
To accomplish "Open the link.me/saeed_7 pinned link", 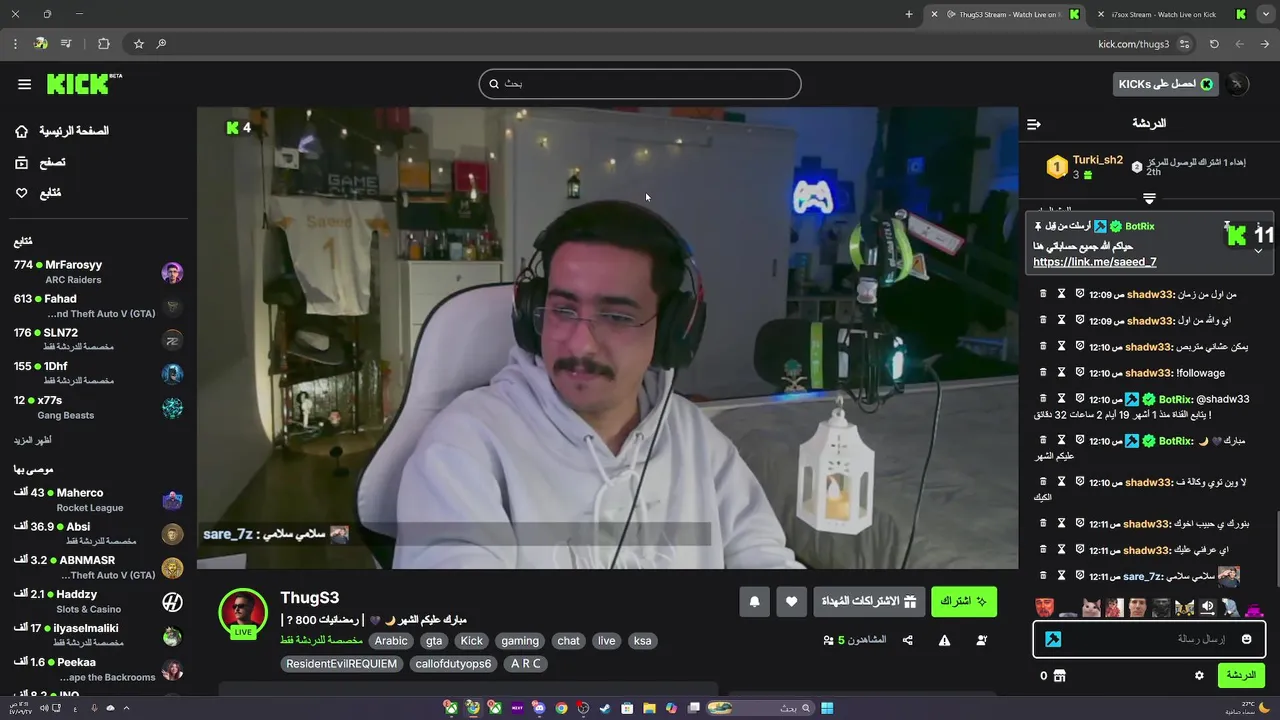I will point(1095,262).
